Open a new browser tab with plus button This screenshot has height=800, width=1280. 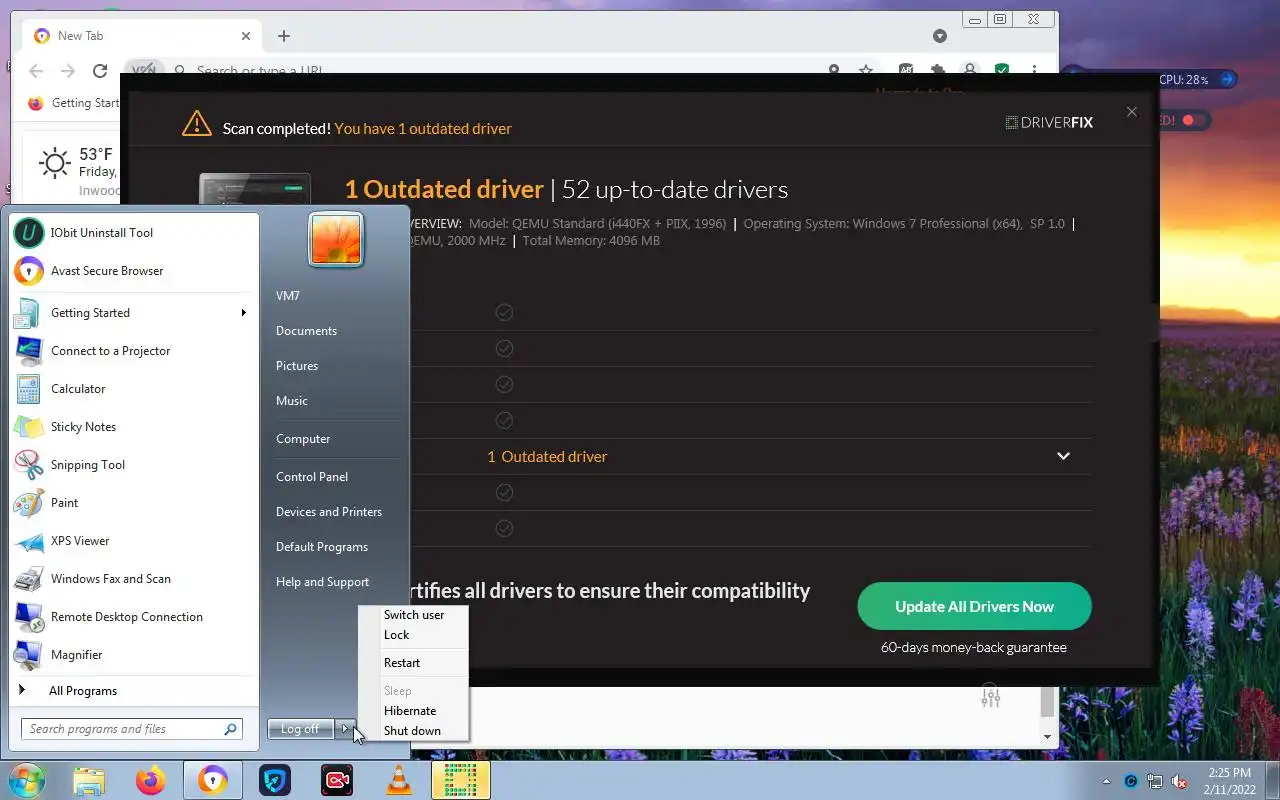284,36
